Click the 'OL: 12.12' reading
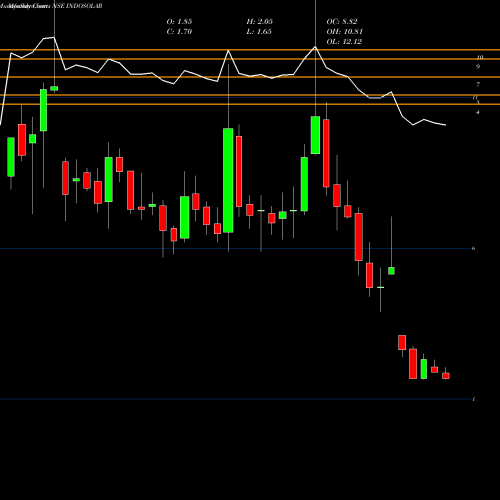The height and width of the screenshot is (500, 500). point(344,42)
